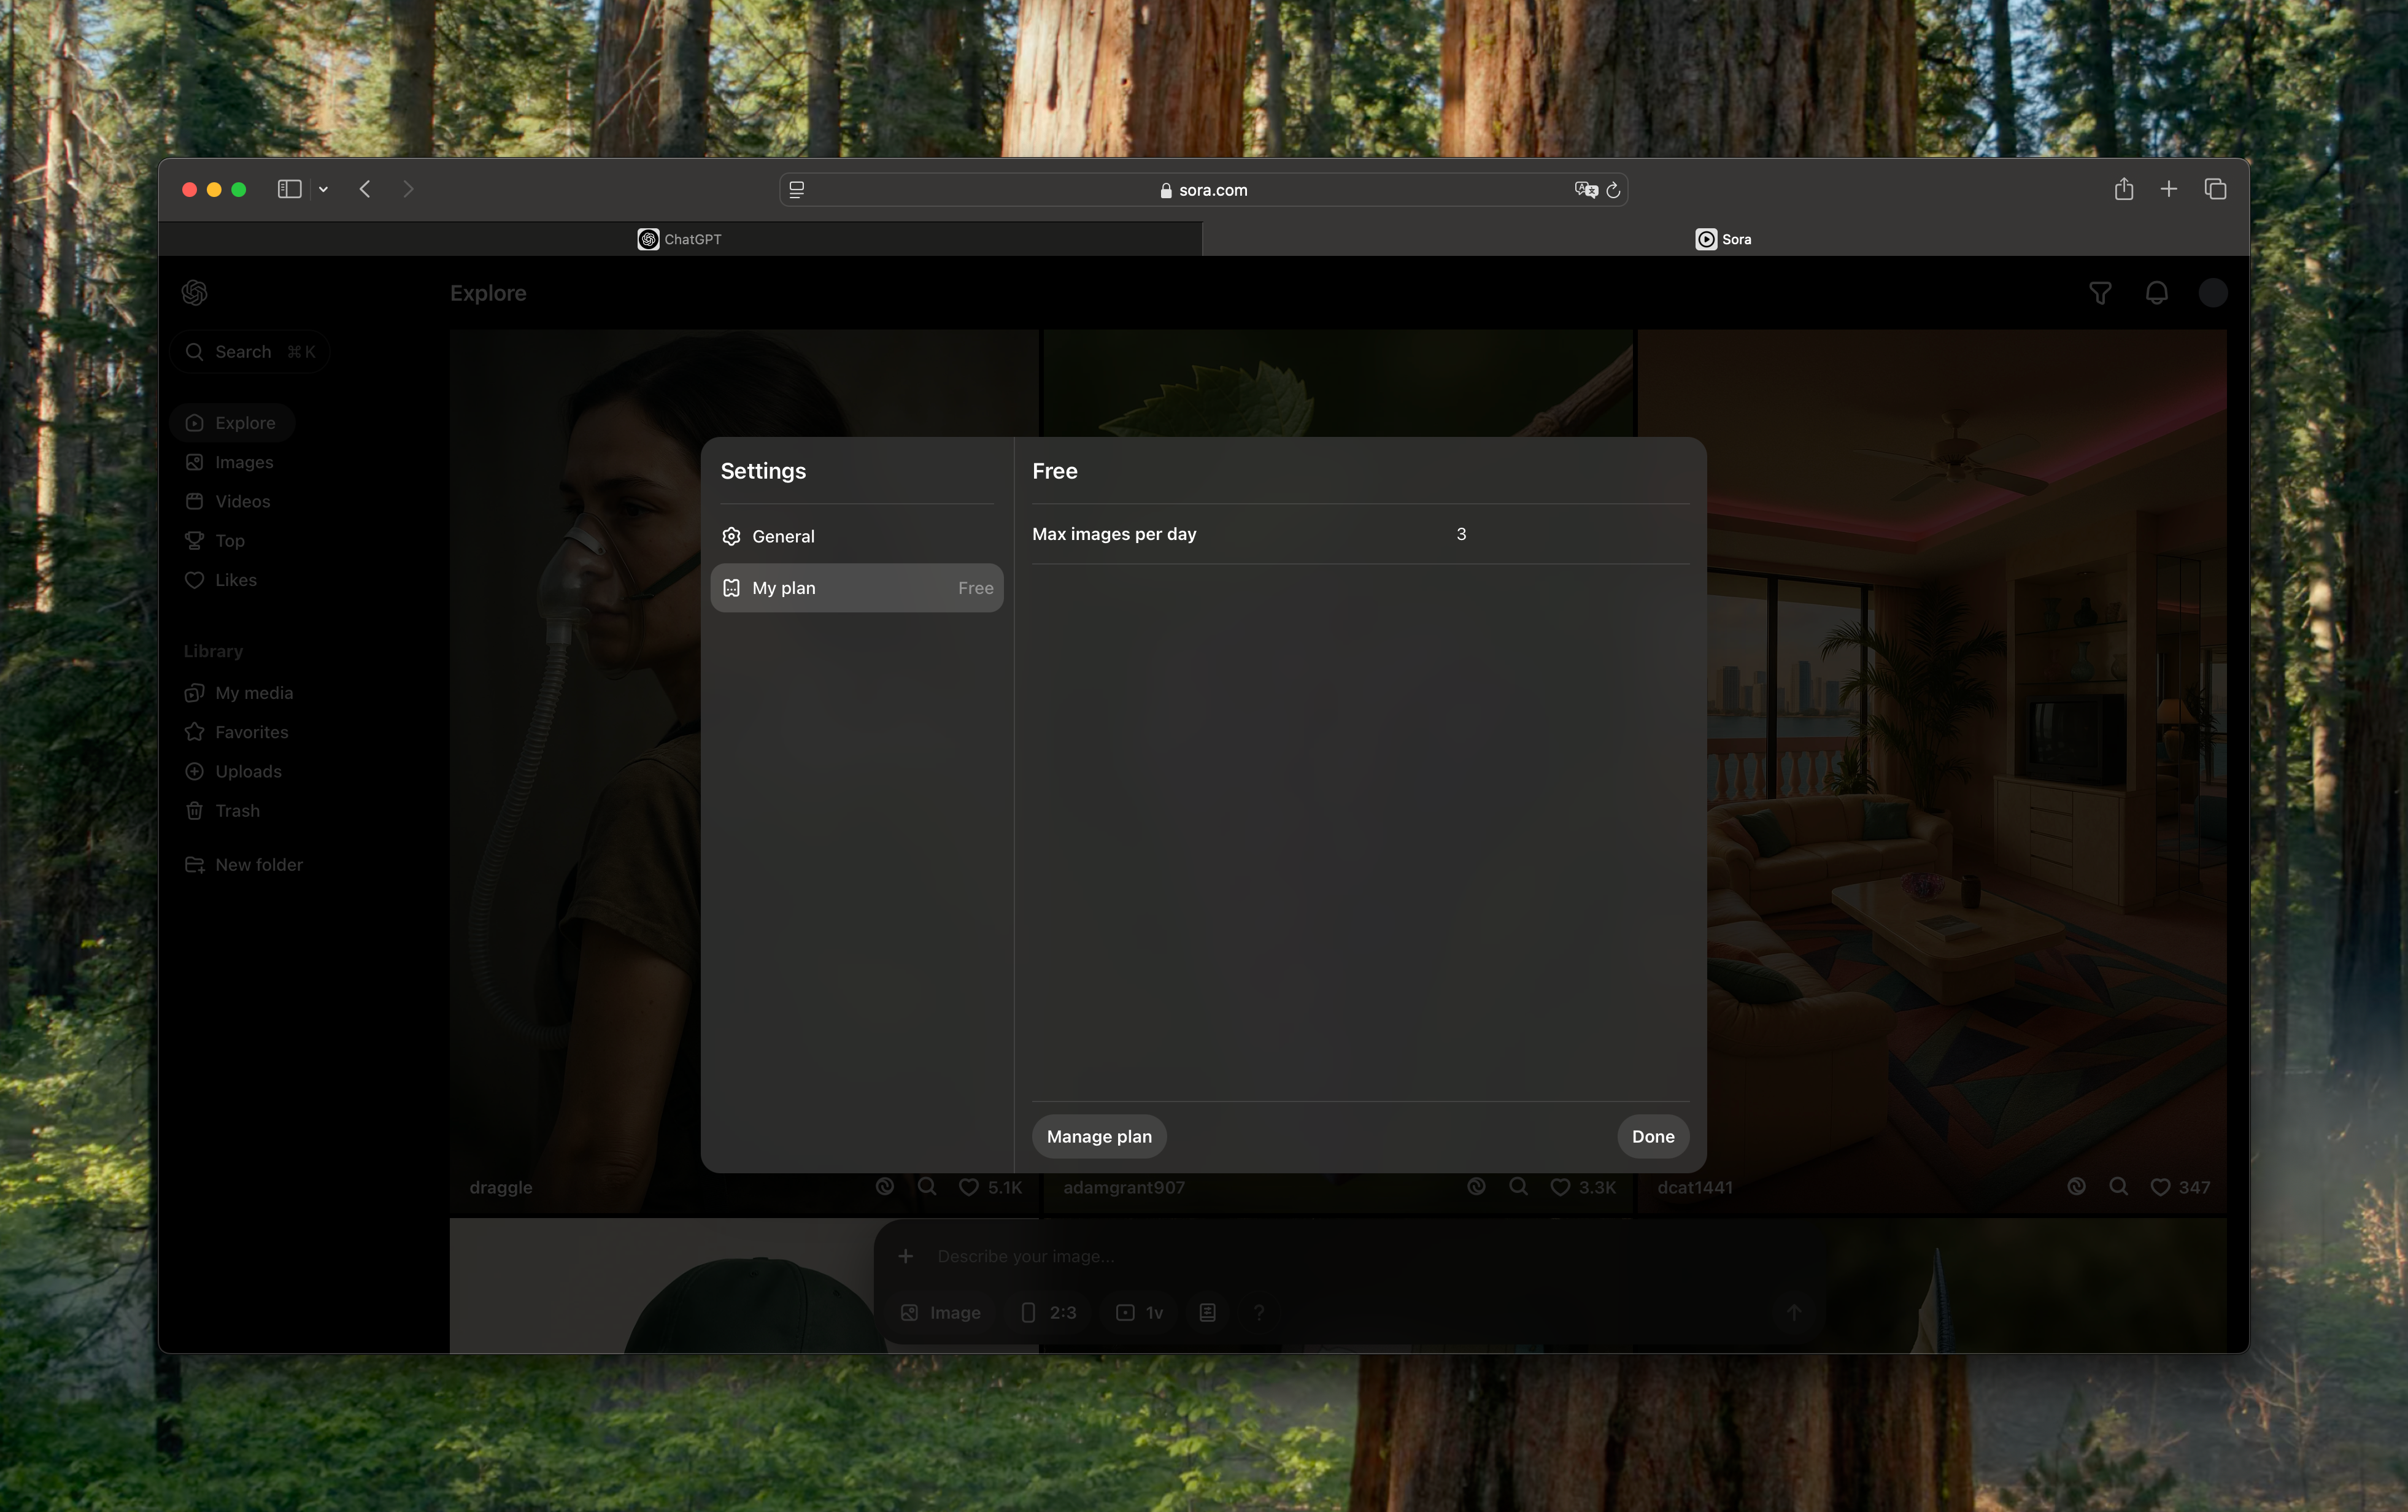Open Uploads in Library
2408x1512 pixels.
pyautogui.click(x=233, y=771)
